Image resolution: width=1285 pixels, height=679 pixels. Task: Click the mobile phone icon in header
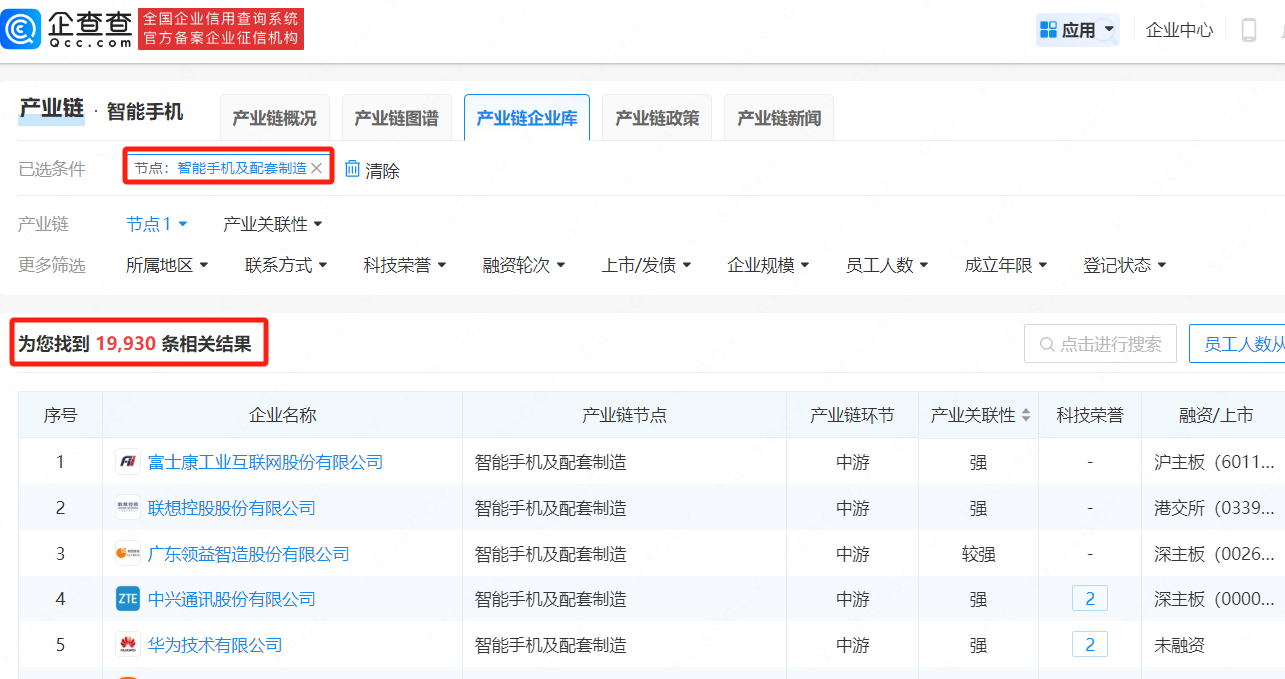[x=1248, y=30]
